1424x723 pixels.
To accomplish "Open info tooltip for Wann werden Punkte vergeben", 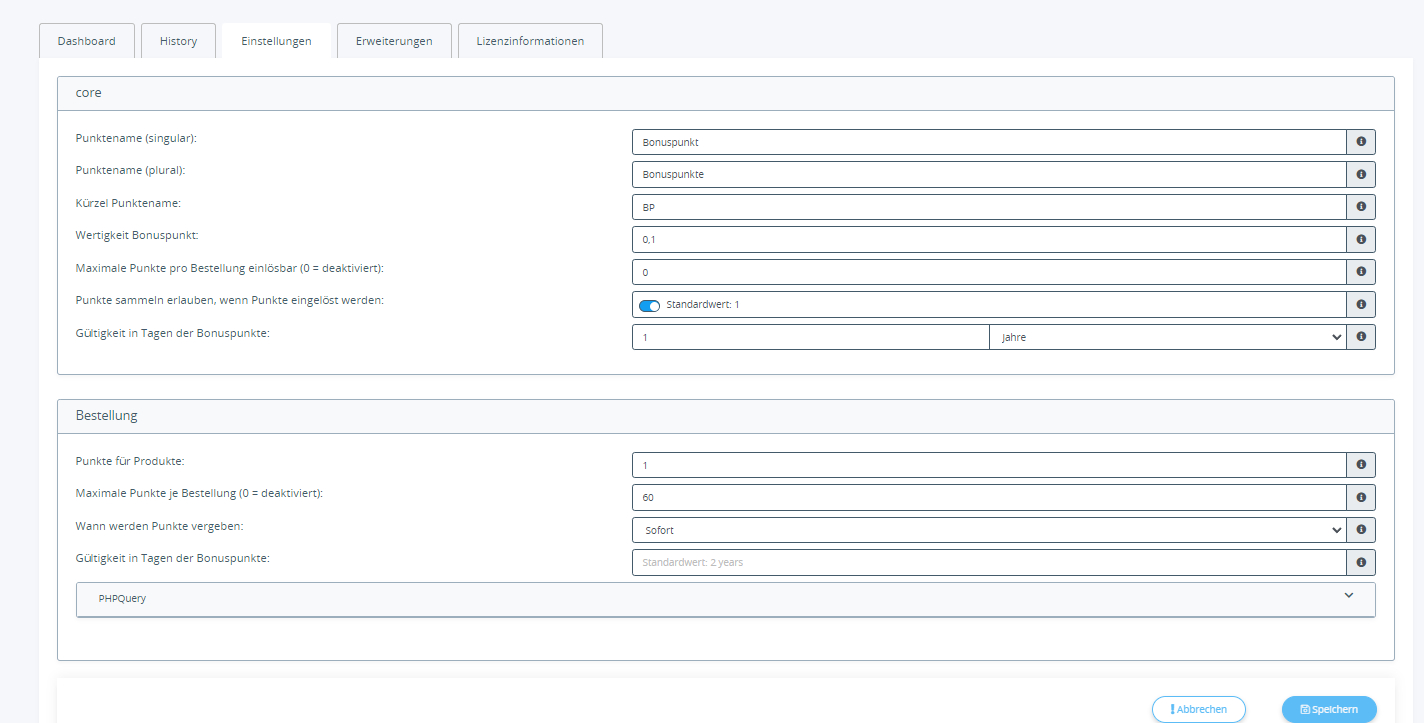I will click(1361, 529).
